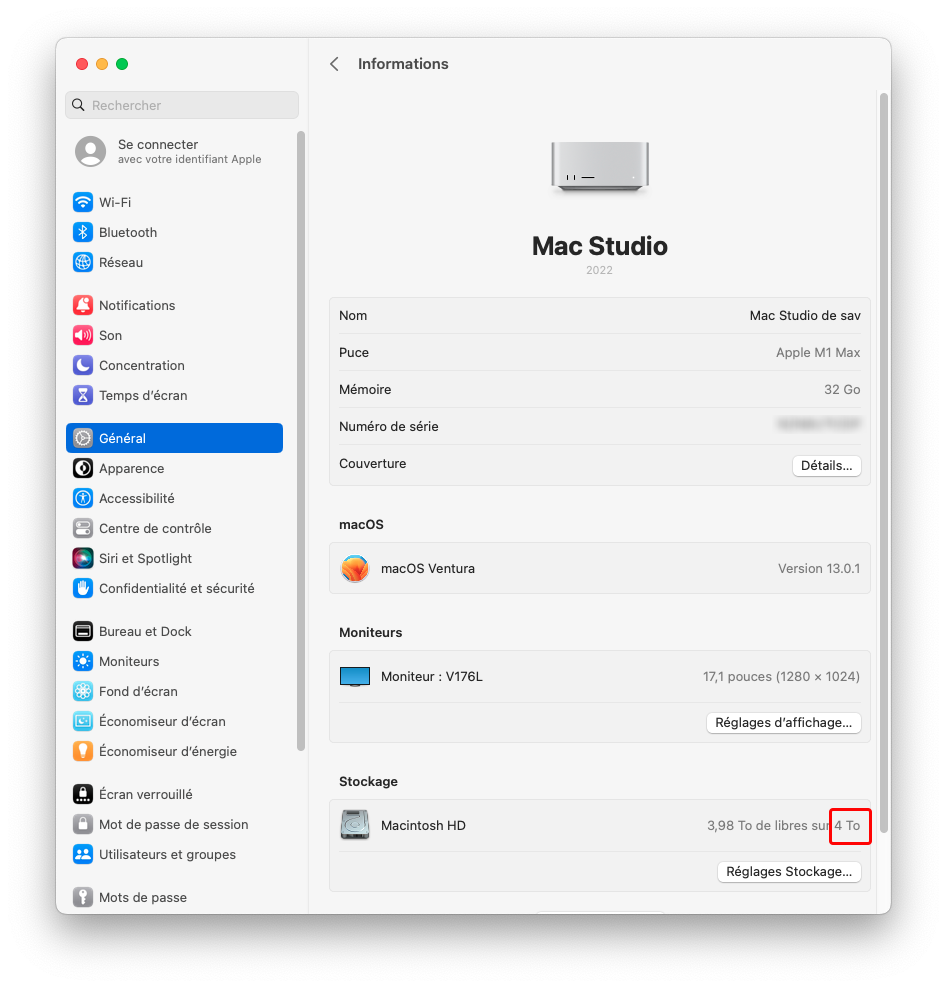
Task: Open the Écran verrouillé lock icon
Action: [x=83, y=794]
